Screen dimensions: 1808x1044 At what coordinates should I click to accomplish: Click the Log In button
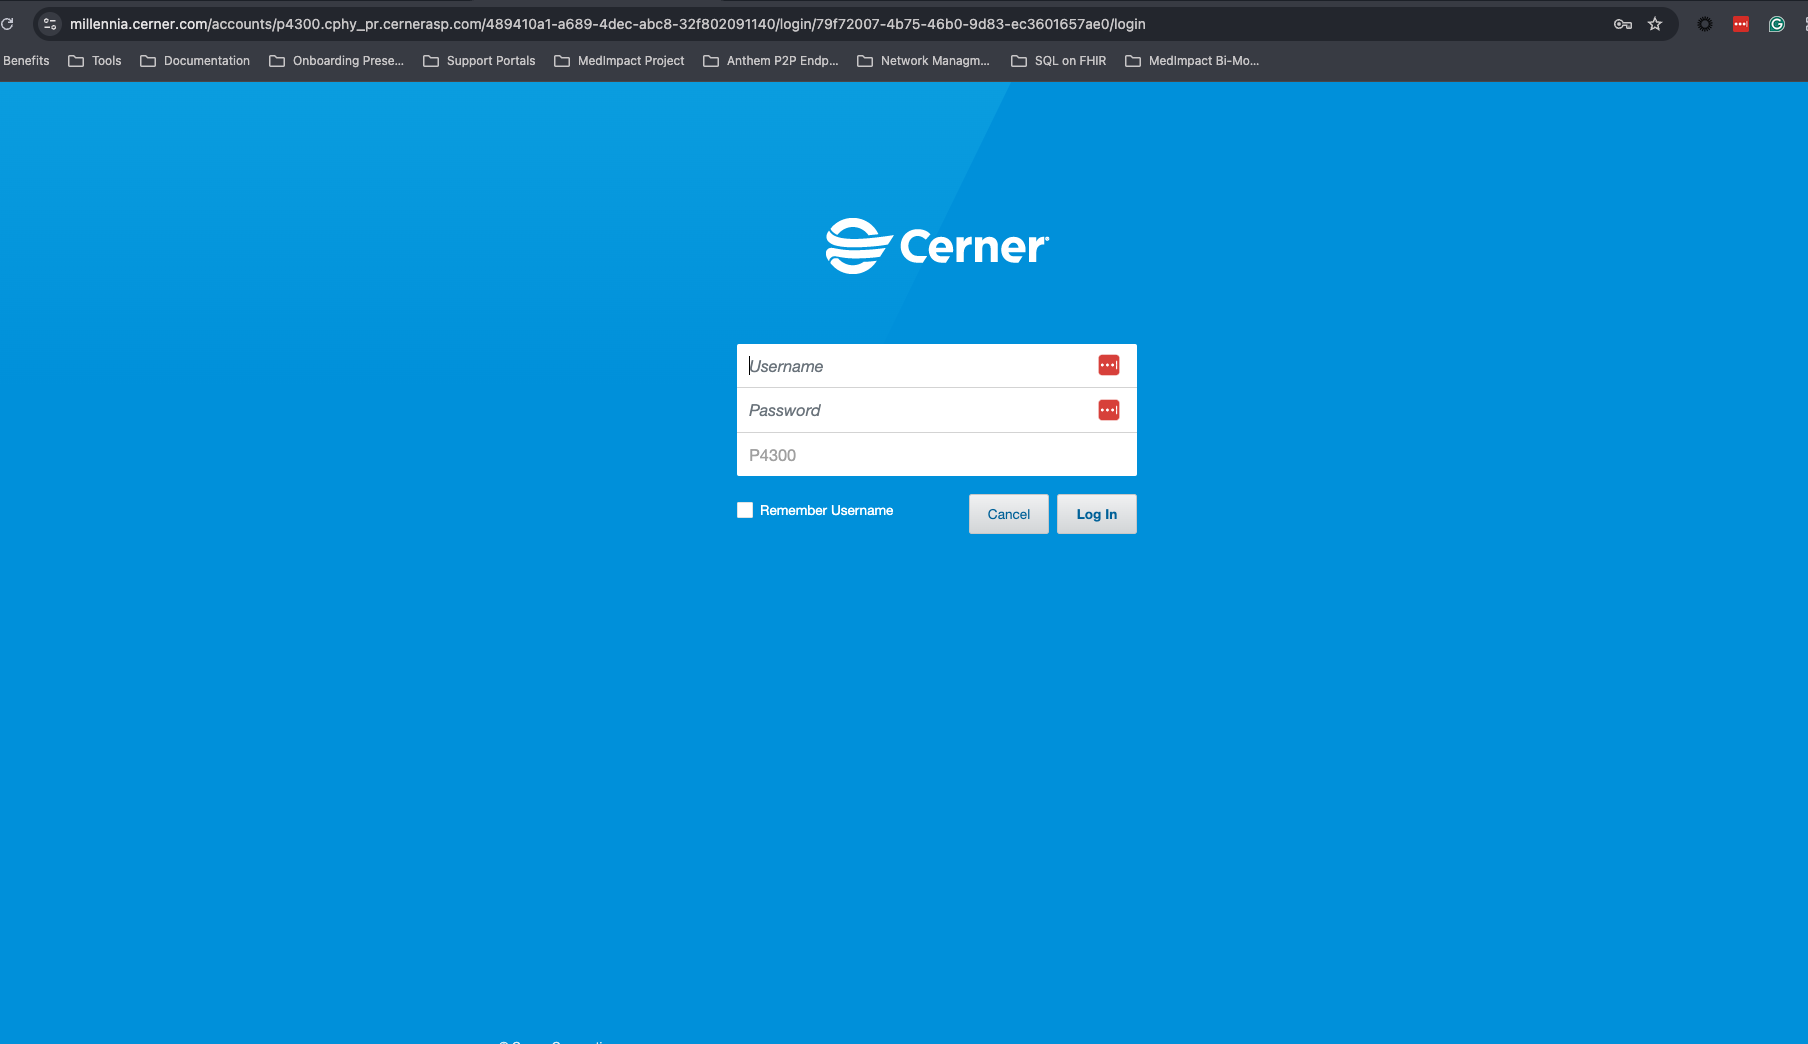(1097, 514)
